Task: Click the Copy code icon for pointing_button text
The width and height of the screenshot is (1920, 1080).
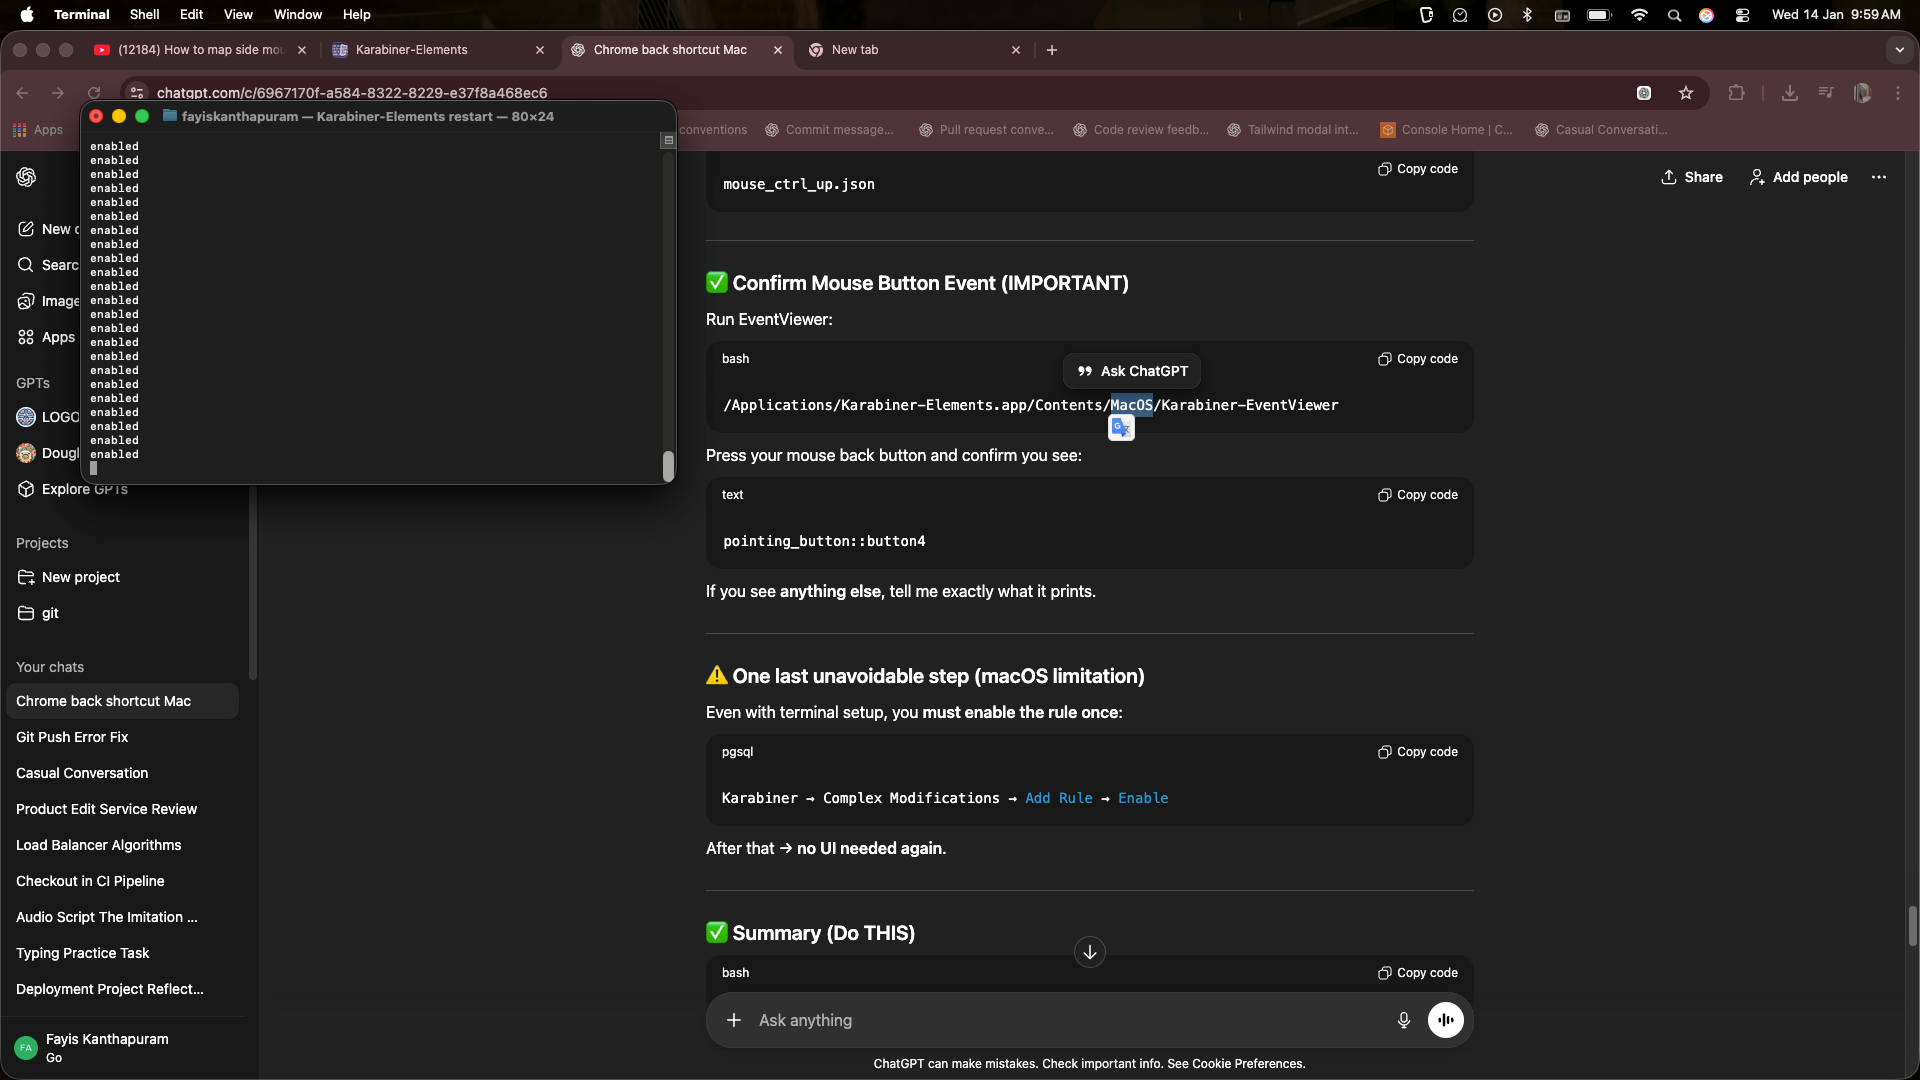Action: 1385,495
